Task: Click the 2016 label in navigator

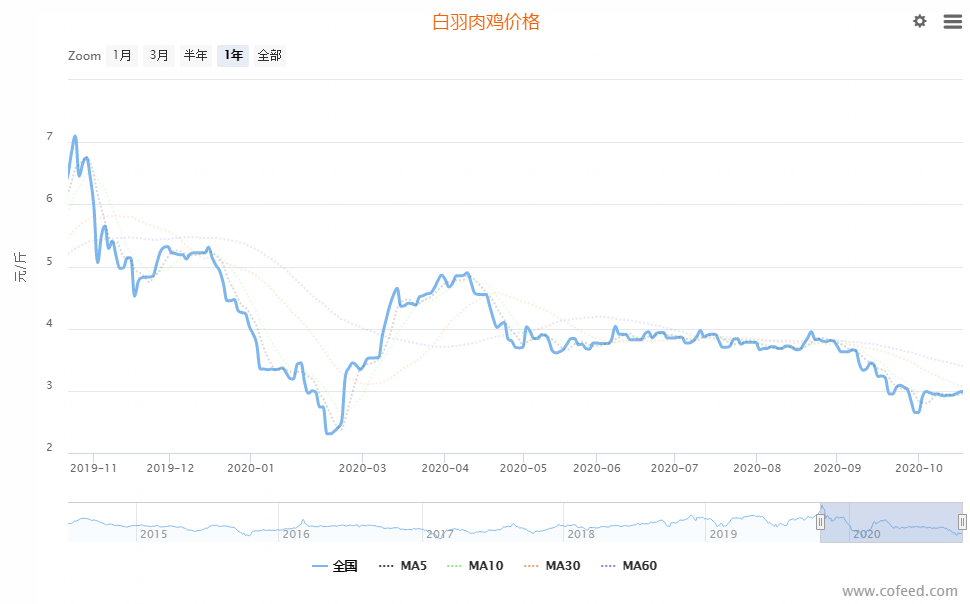Action: pos(296,534)
